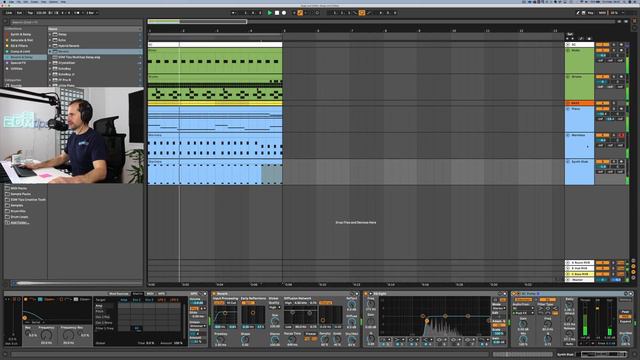Viewport: 640px width, 360px height.
Task: Deactivate the Piano track activator
Action: pos(602,109)
